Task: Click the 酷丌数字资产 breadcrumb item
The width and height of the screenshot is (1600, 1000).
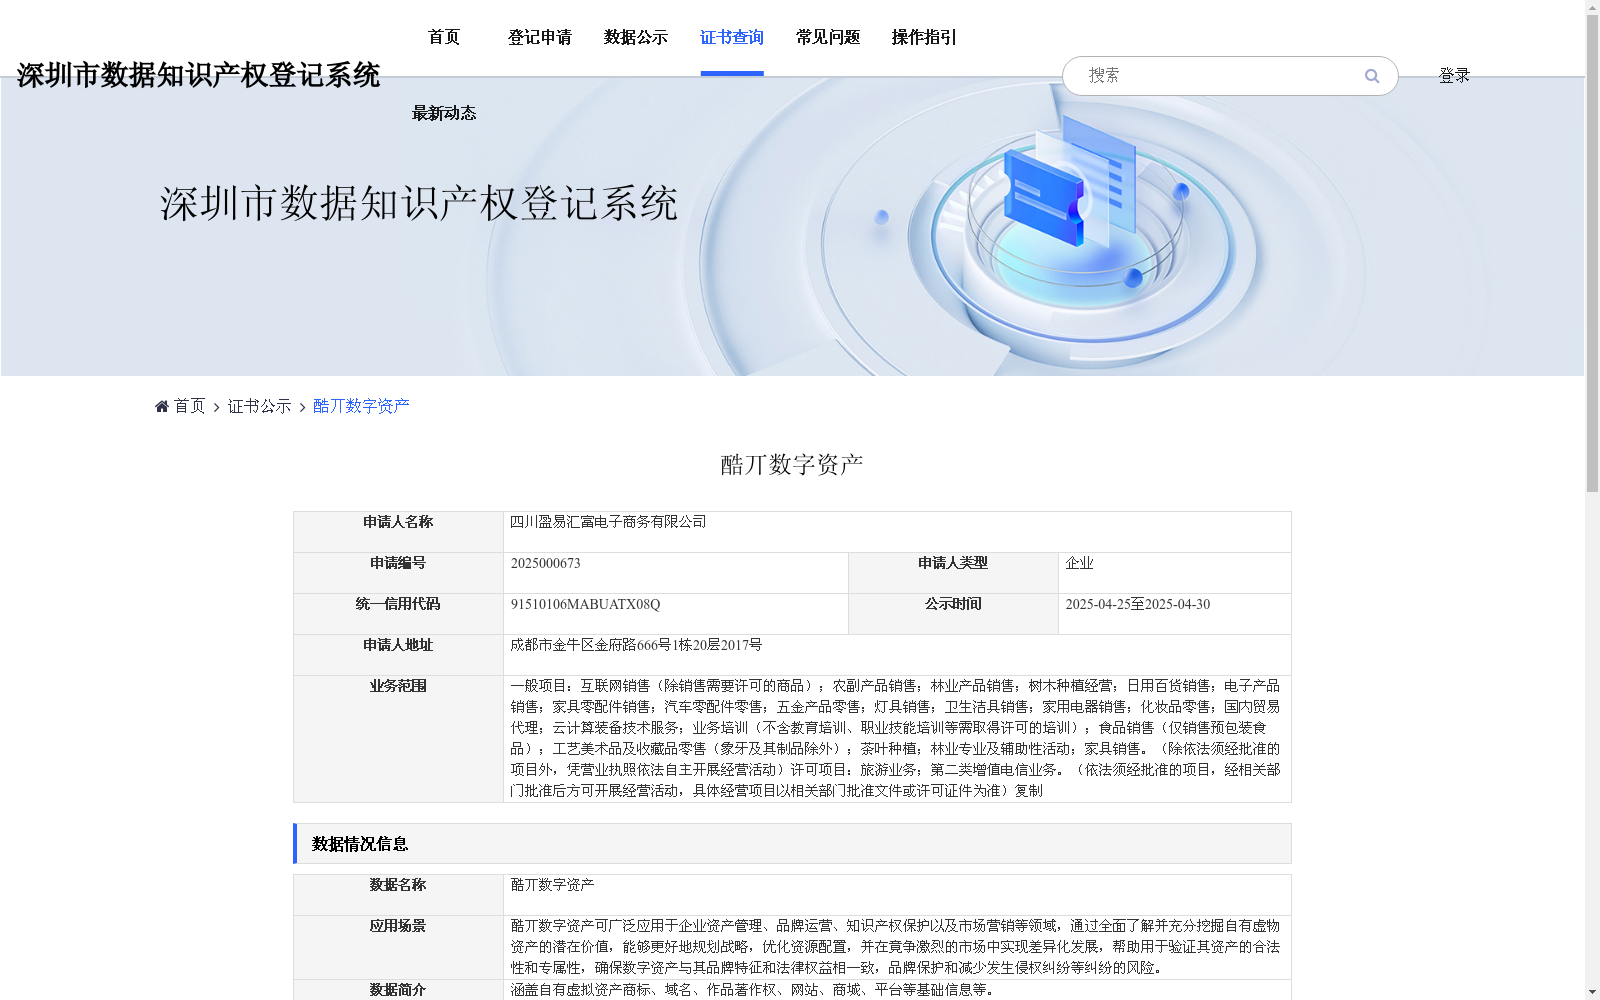Action: (361, 406)
